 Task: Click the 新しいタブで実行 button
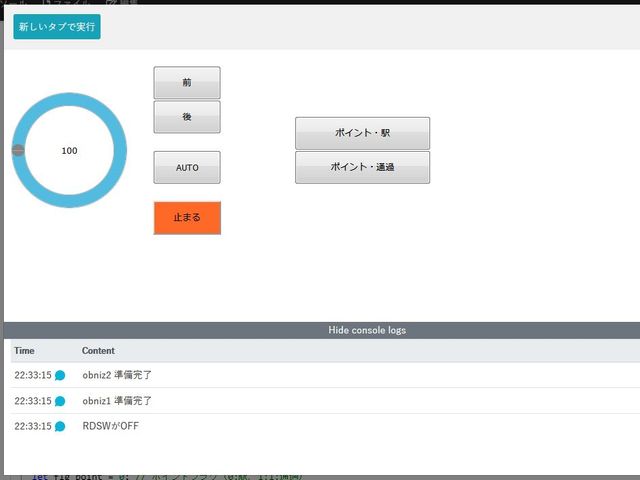click(x=57, y=27)
